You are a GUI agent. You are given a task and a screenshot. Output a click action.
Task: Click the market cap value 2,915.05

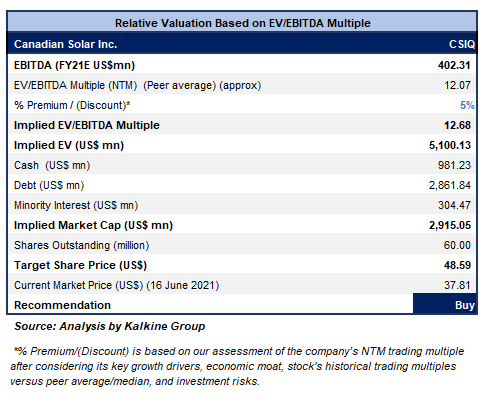pyautogui.click(x=450, y=225)
